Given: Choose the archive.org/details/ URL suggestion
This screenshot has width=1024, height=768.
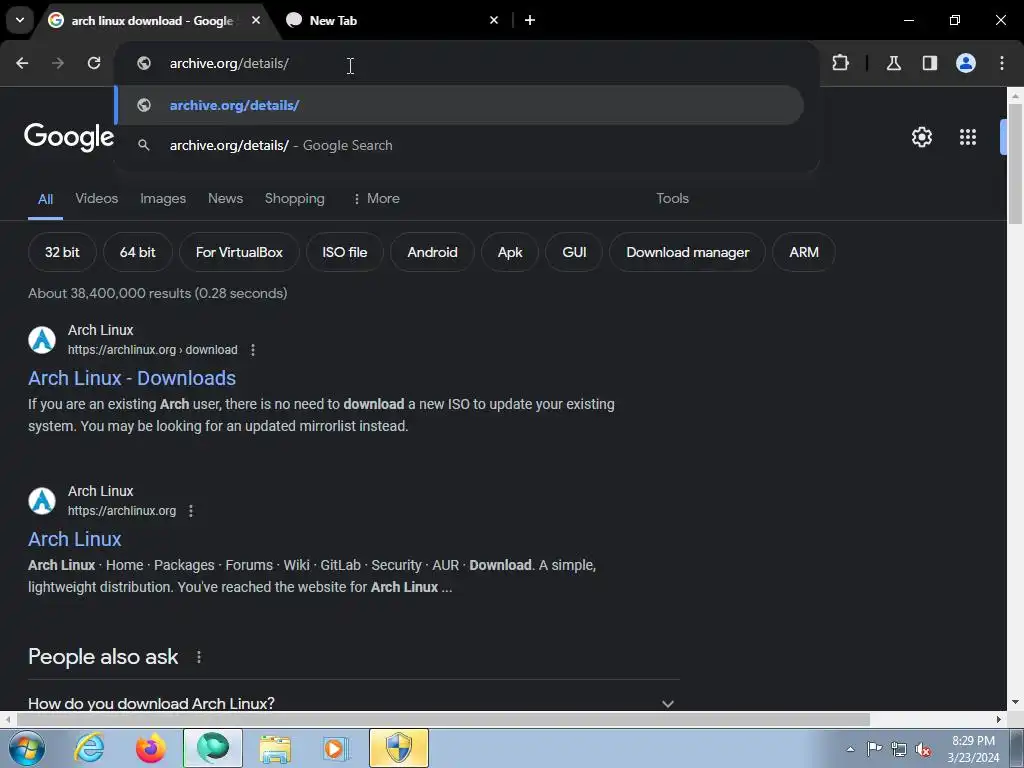Looking at the screenshot, I should click(x=459, y=105).
